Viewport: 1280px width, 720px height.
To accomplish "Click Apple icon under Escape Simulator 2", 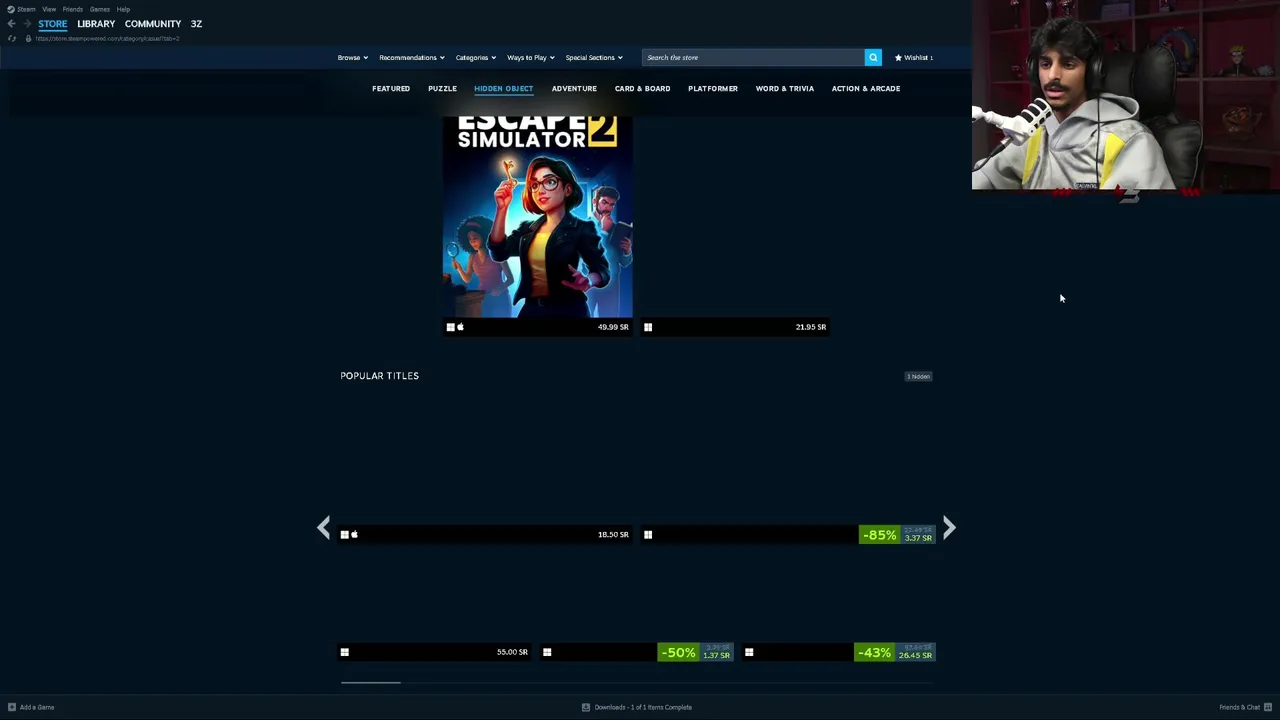I will coord(460,327).
